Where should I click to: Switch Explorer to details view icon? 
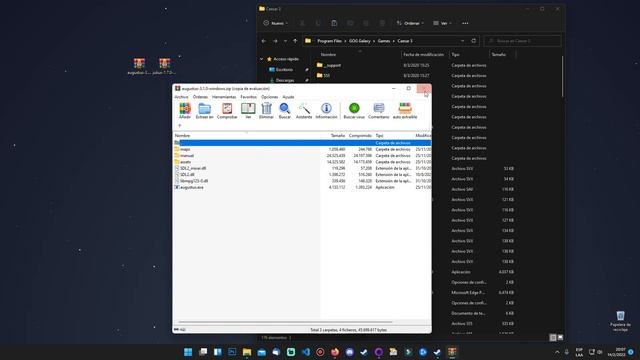tap(553, 338)
